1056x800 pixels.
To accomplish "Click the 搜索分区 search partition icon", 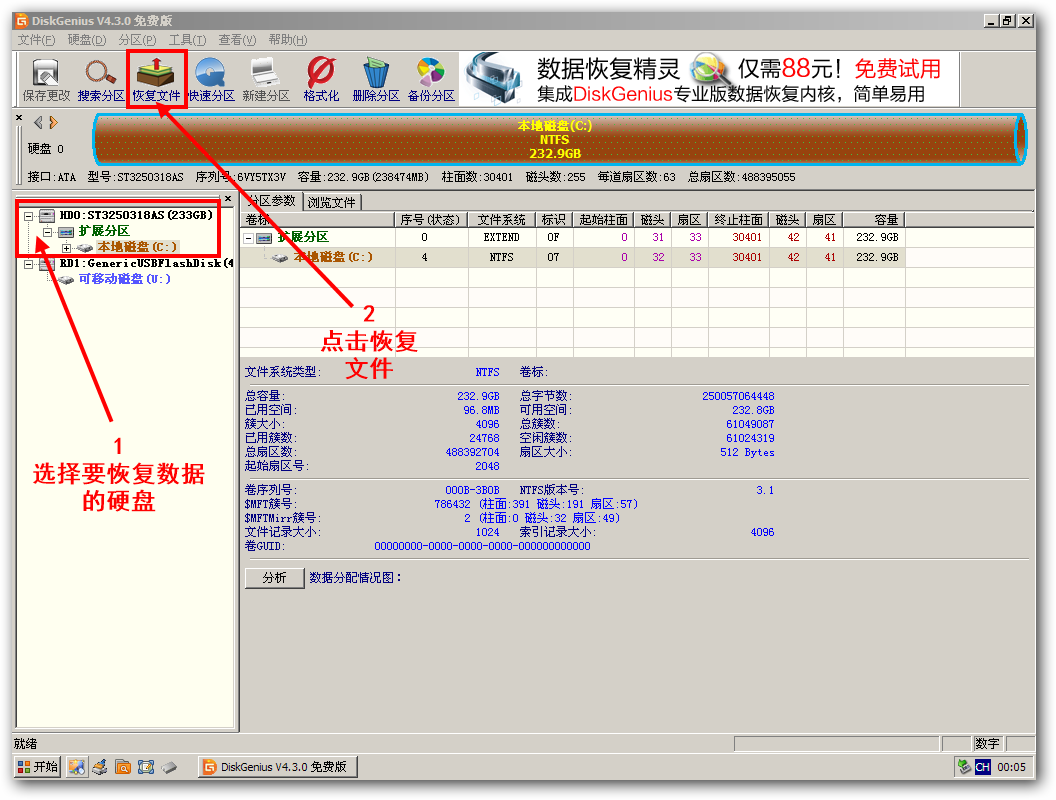I will pos(100,79).
